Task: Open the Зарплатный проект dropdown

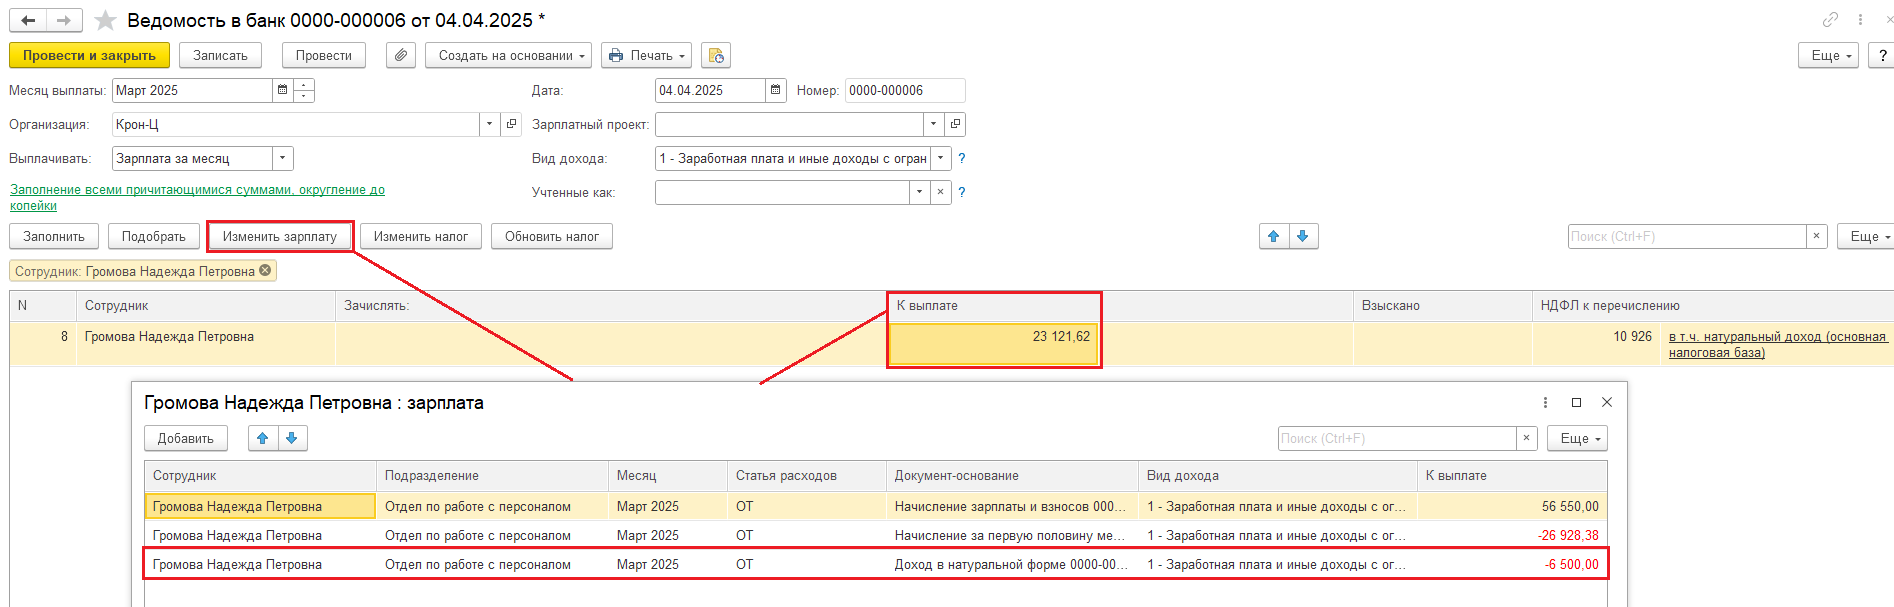Action: coord(933,125)
